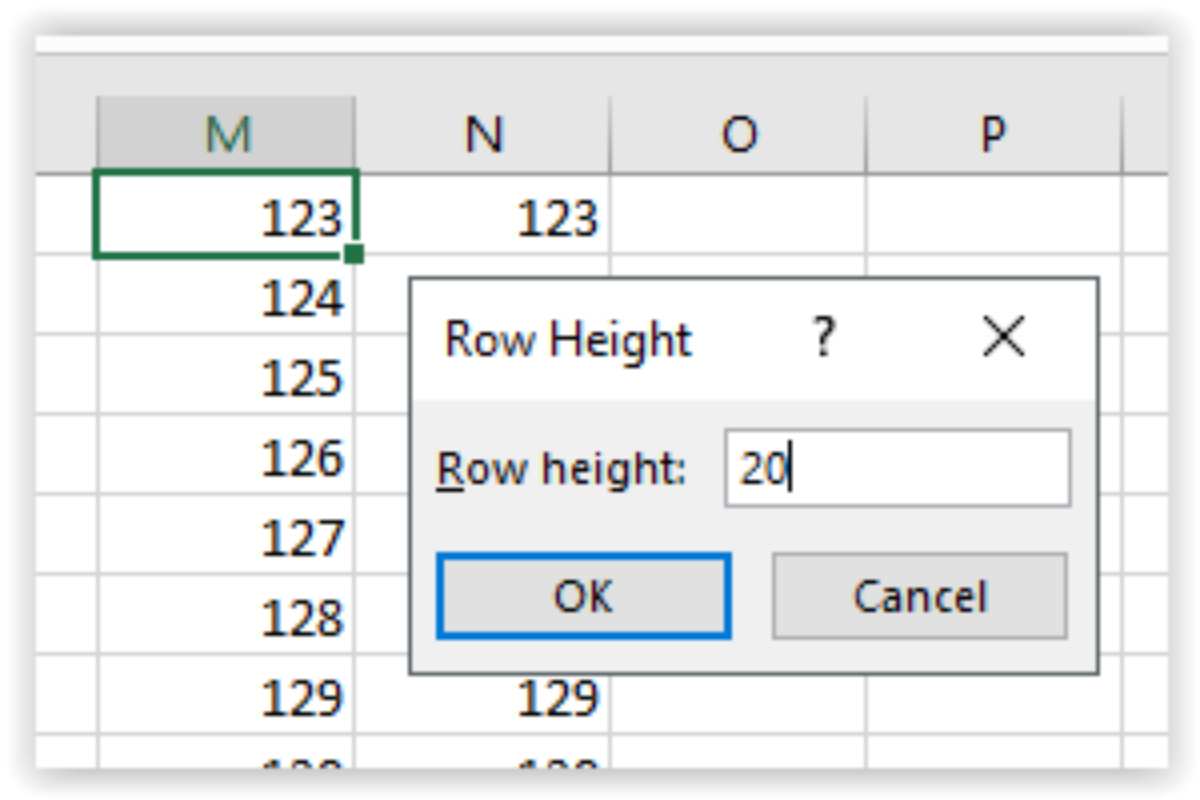1200x800 pixels.
Task: Select cell with value 125
Action: 226,377
